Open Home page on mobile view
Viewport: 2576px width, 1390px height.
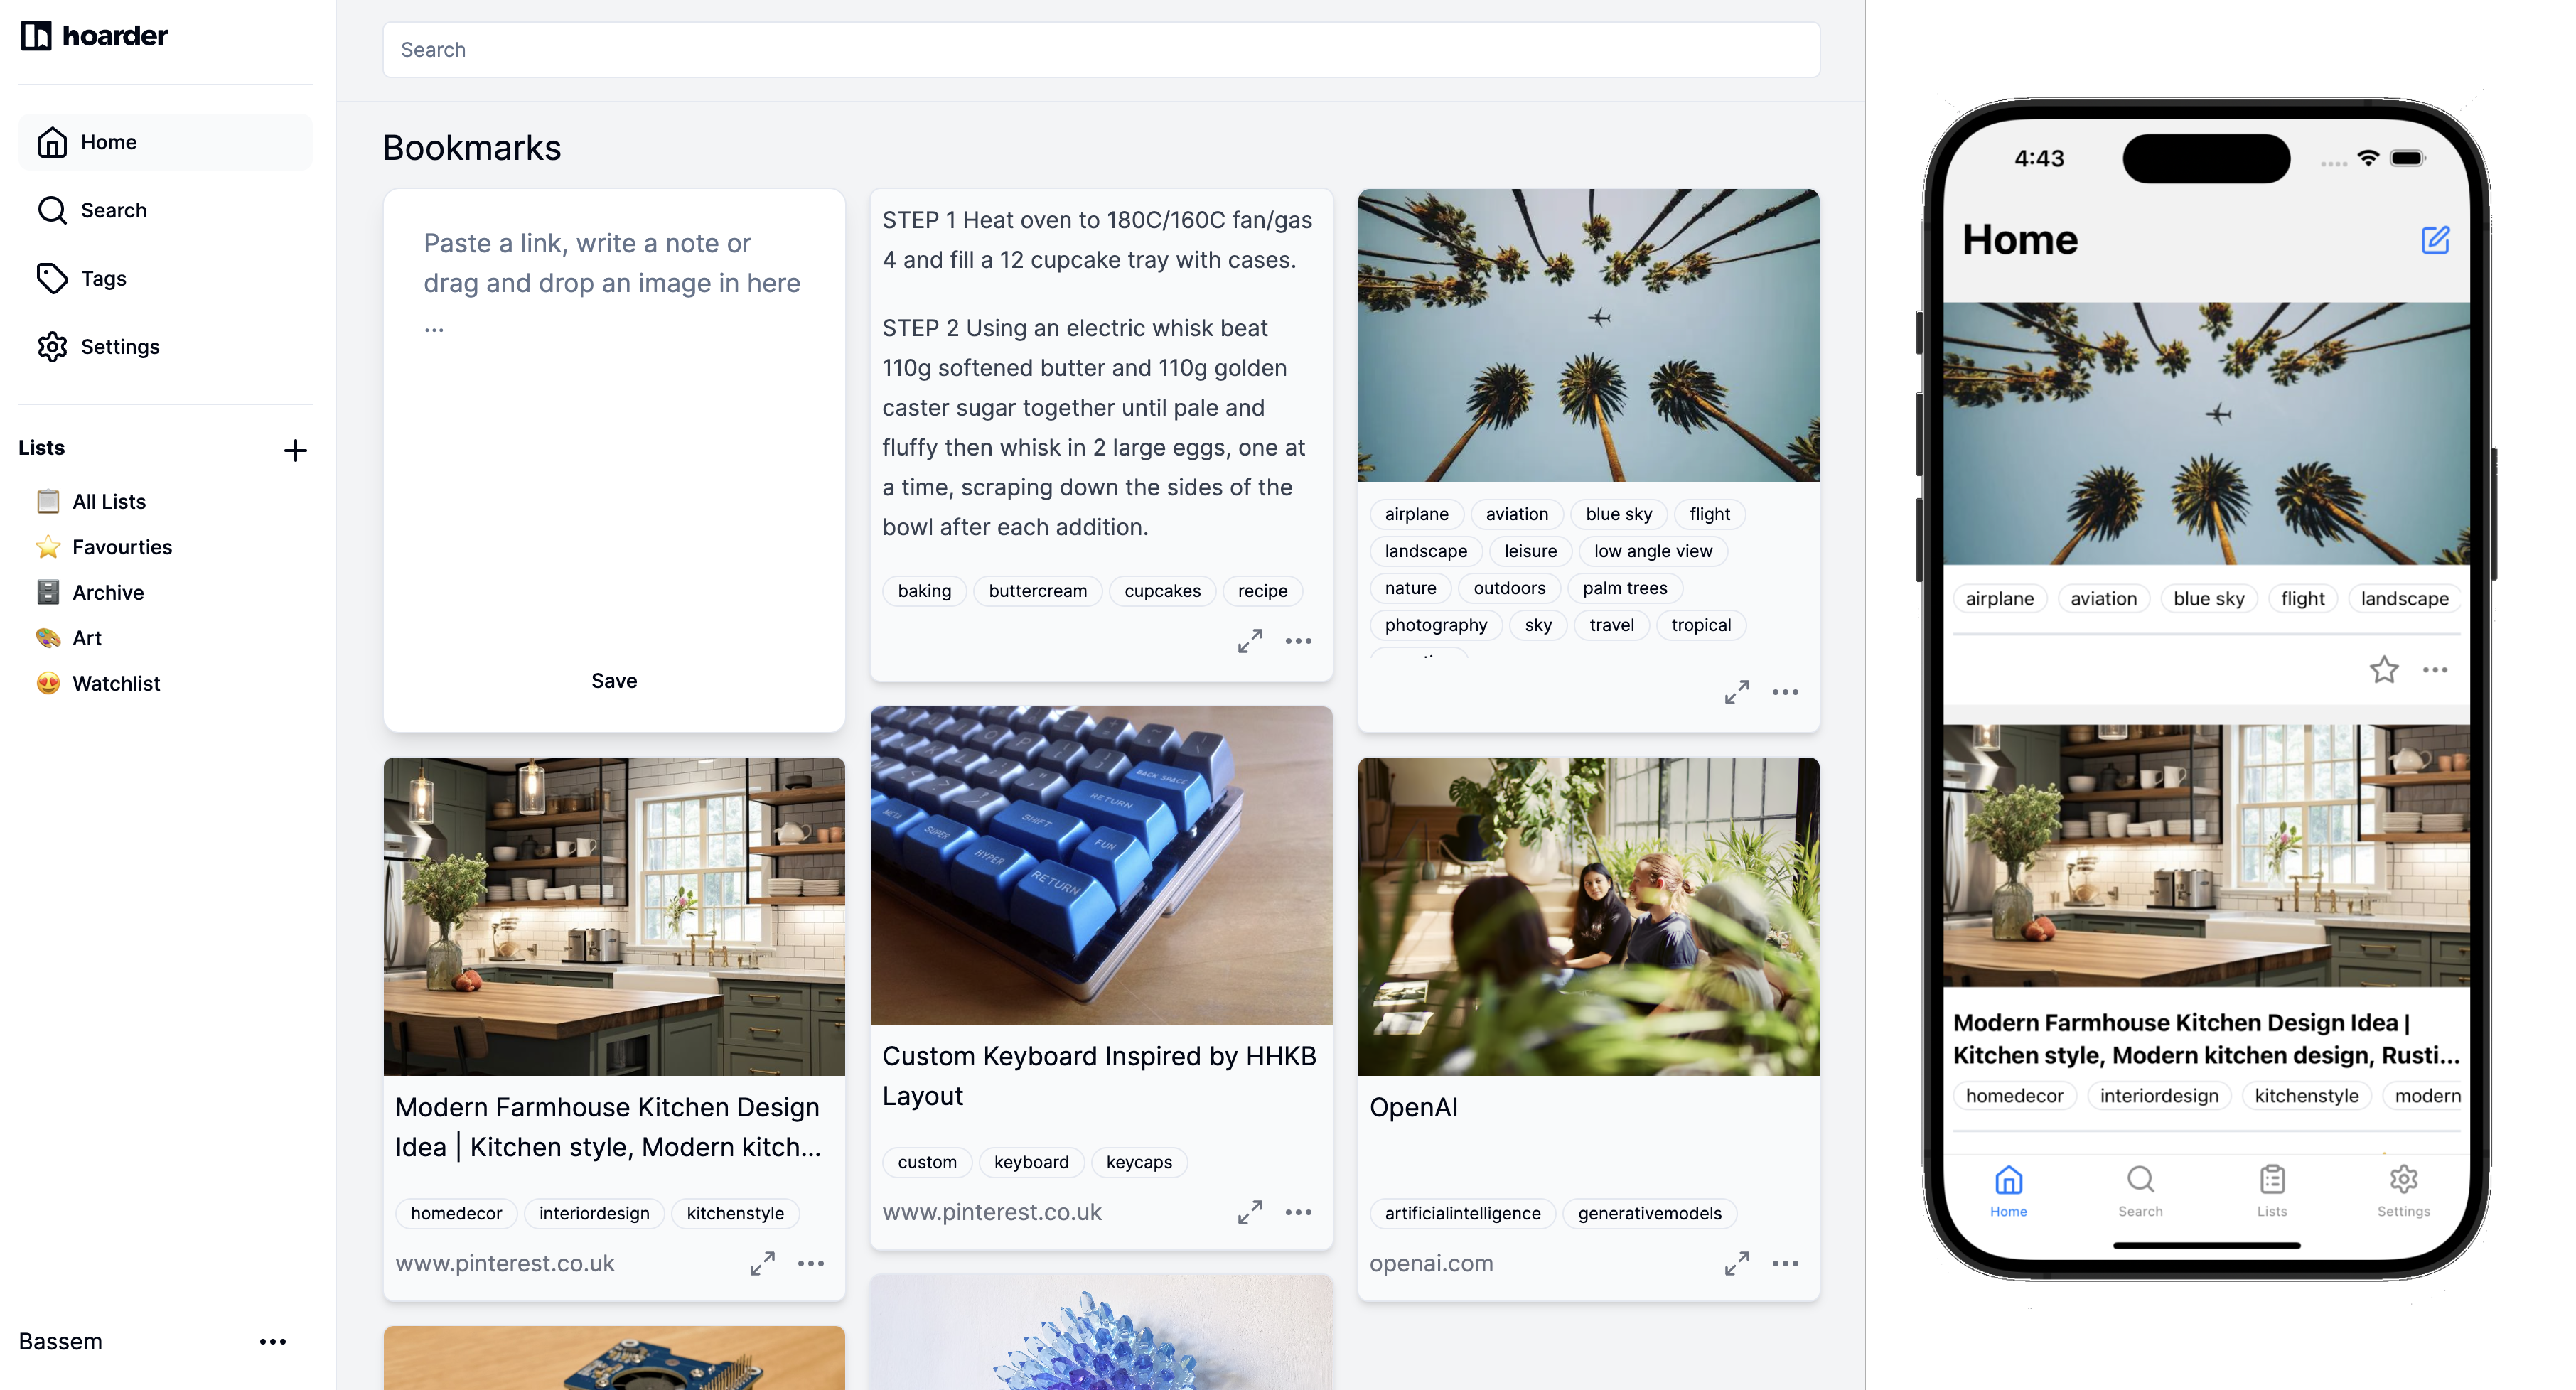[2008, 1188]
